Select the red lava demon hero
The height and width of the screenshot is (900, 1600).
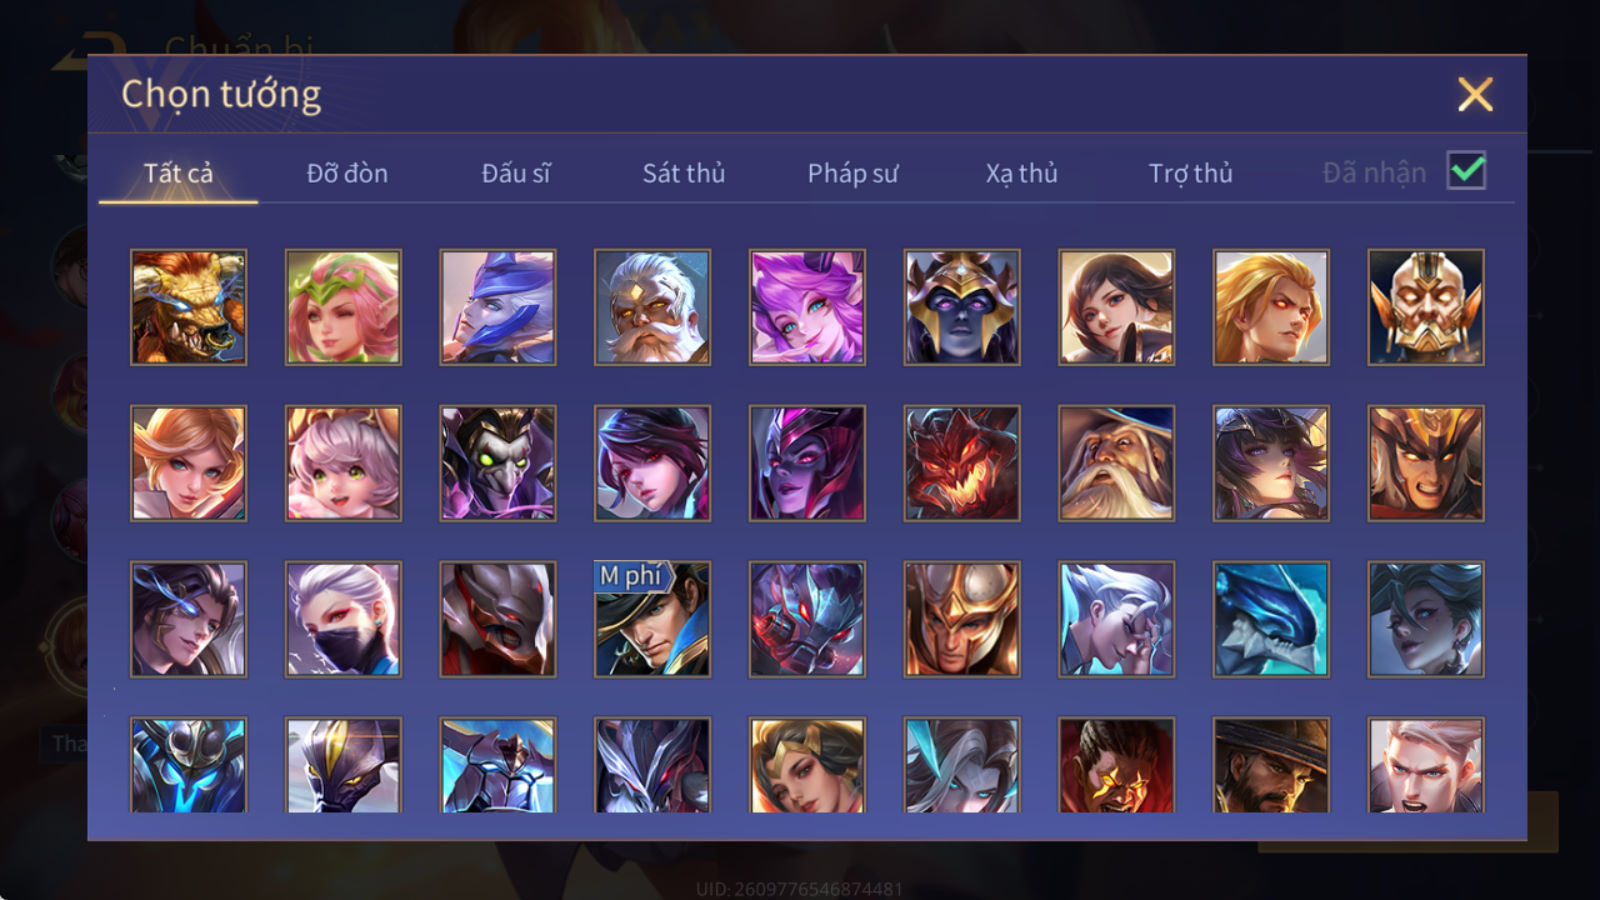[962, 463]
